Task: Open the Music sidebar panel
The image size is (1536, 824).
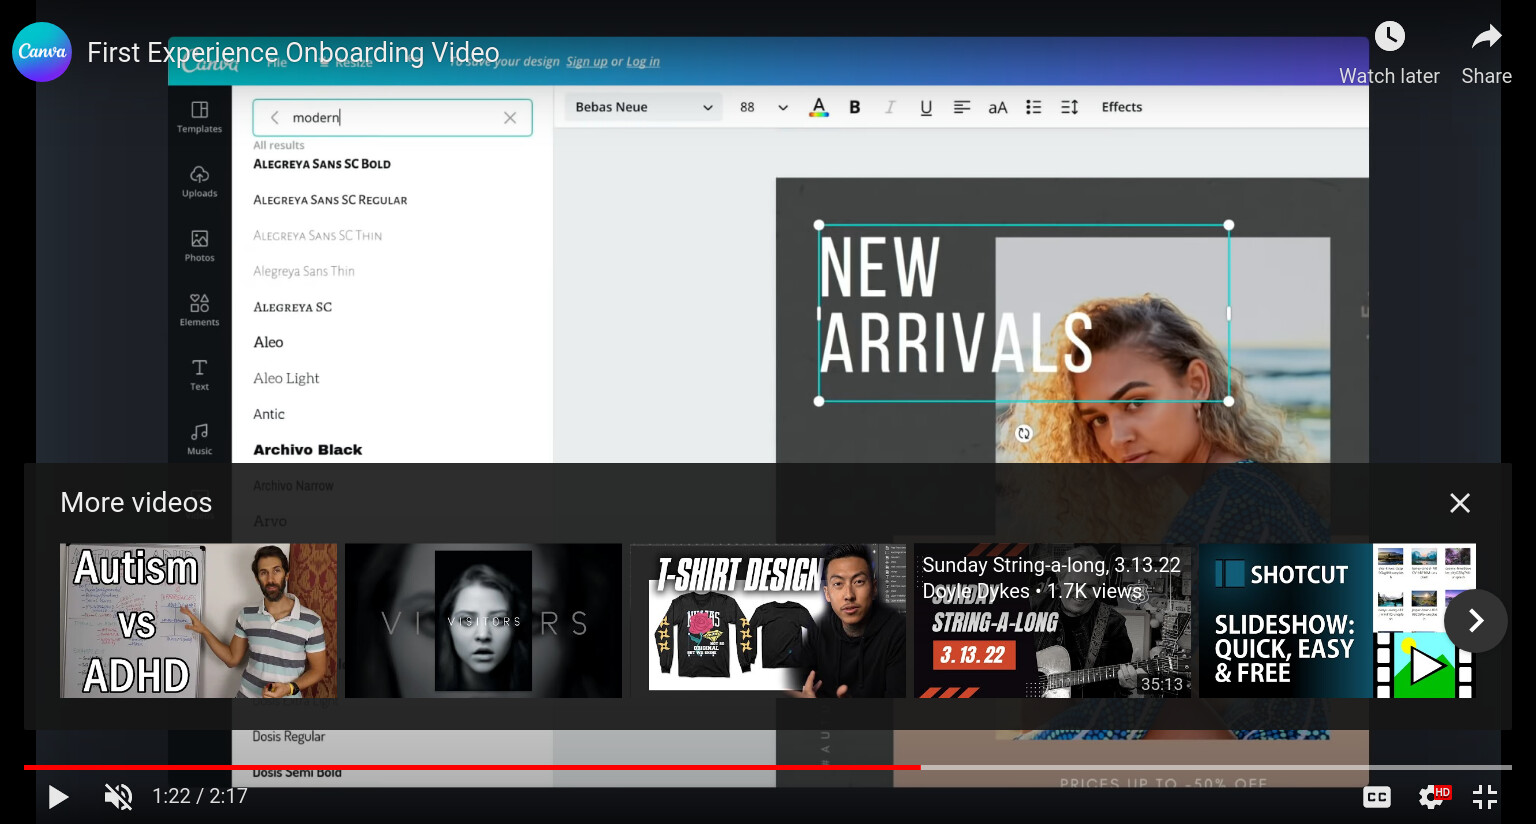Action: 200,439
